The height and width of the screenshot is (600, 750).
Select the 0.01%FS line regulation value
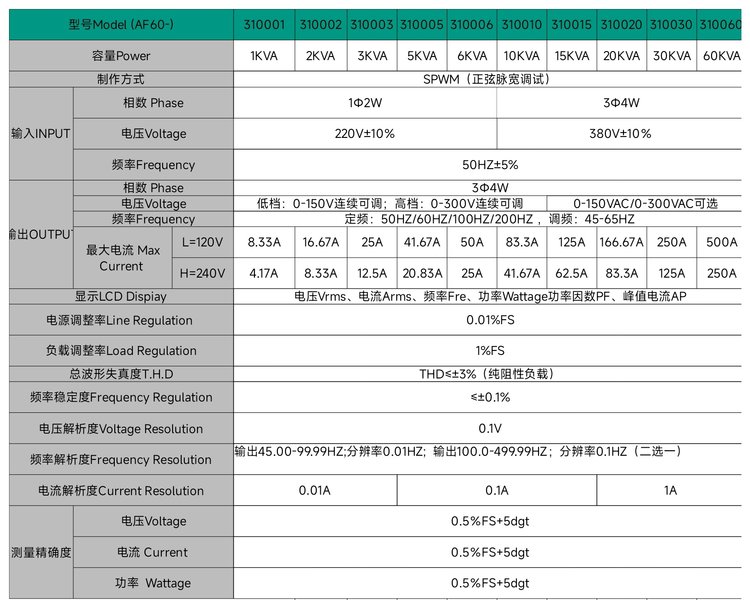point(490,320)
